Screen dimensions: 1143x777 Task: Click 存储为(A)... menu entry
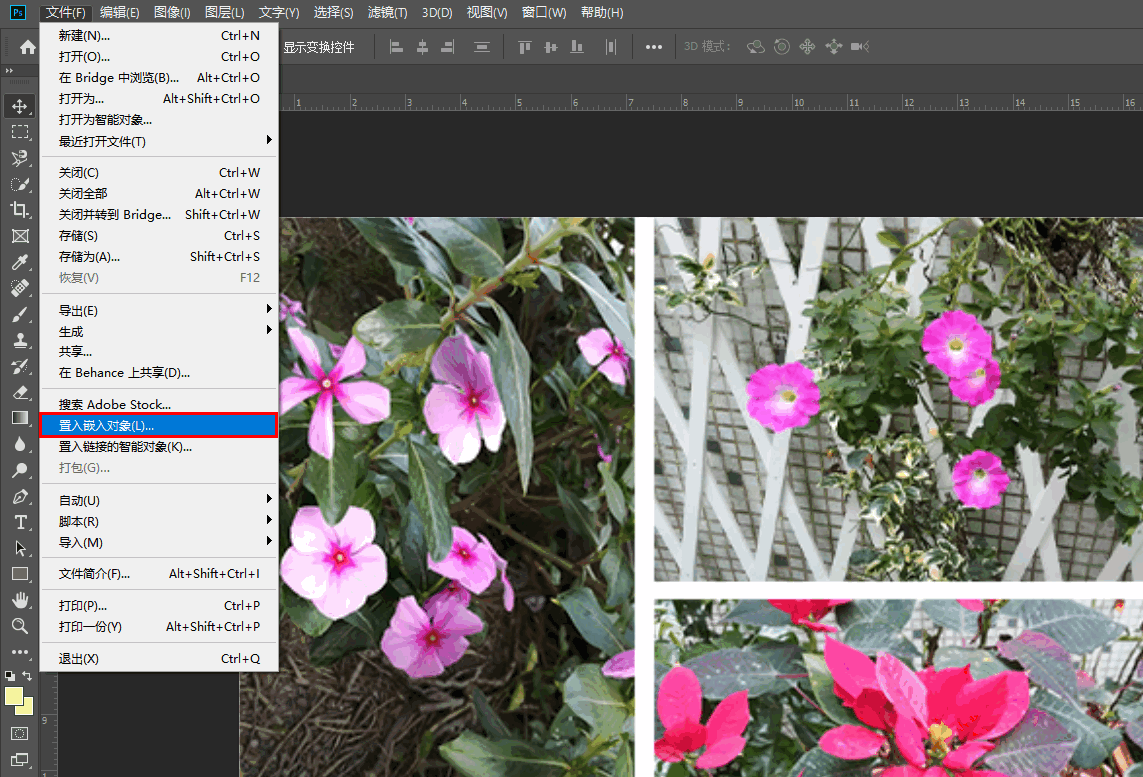click(90, 257)
